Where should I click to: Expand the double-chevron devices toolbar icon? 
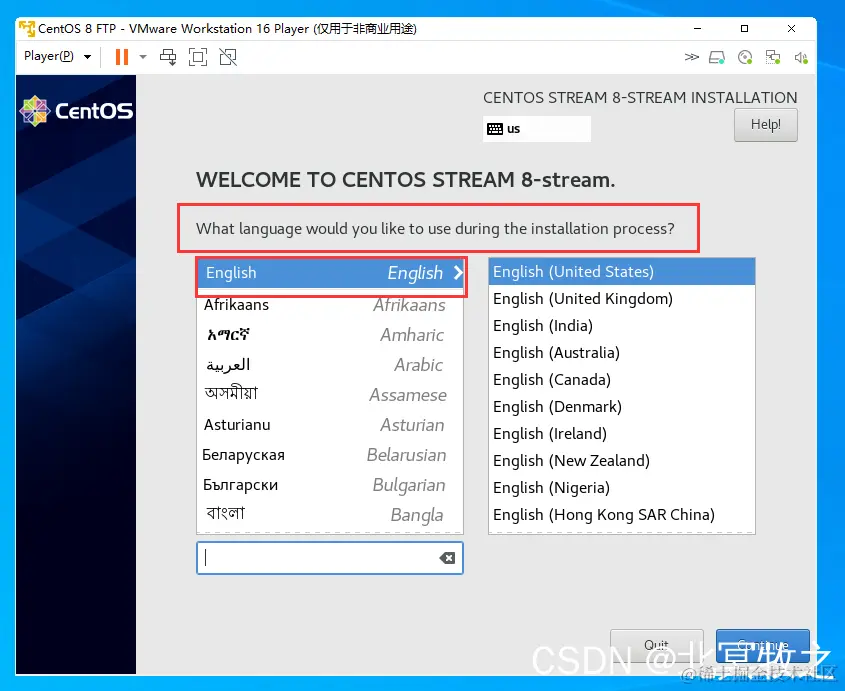pyautogui.click(x=691, y=57)
